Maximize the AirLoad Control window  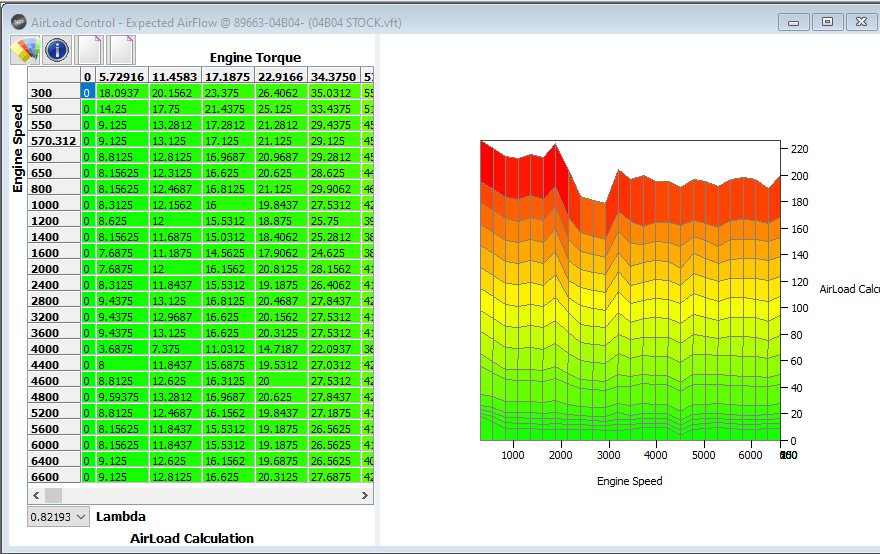[827, 22]
